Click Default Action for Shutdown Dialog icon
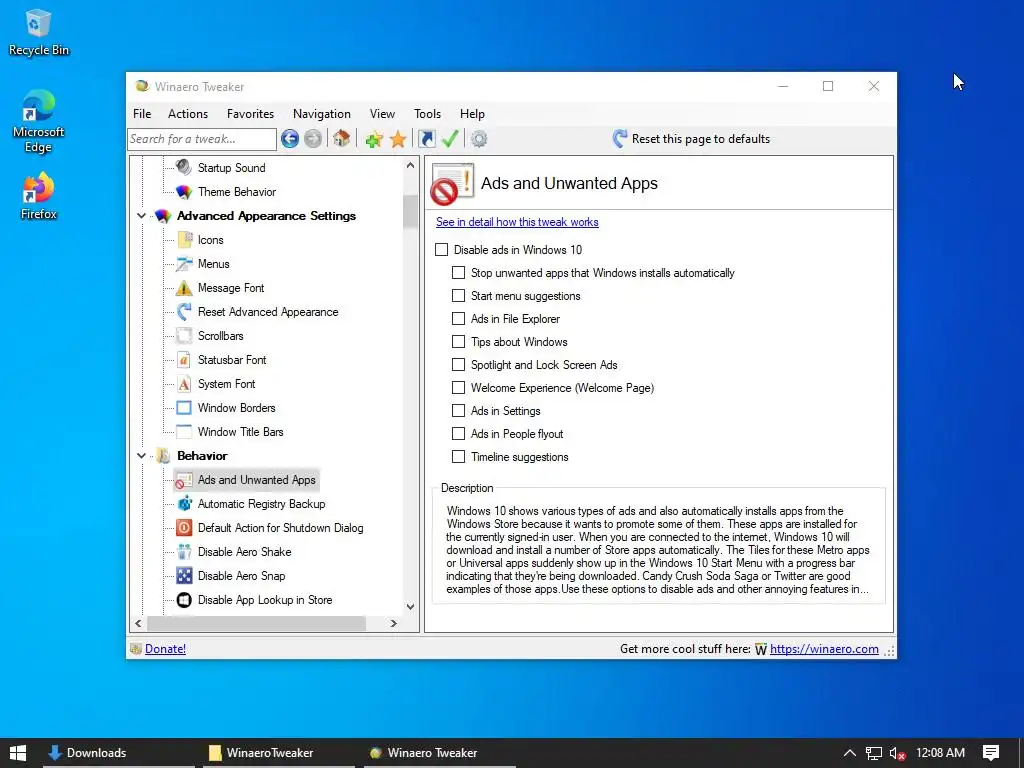 point(184,528)
